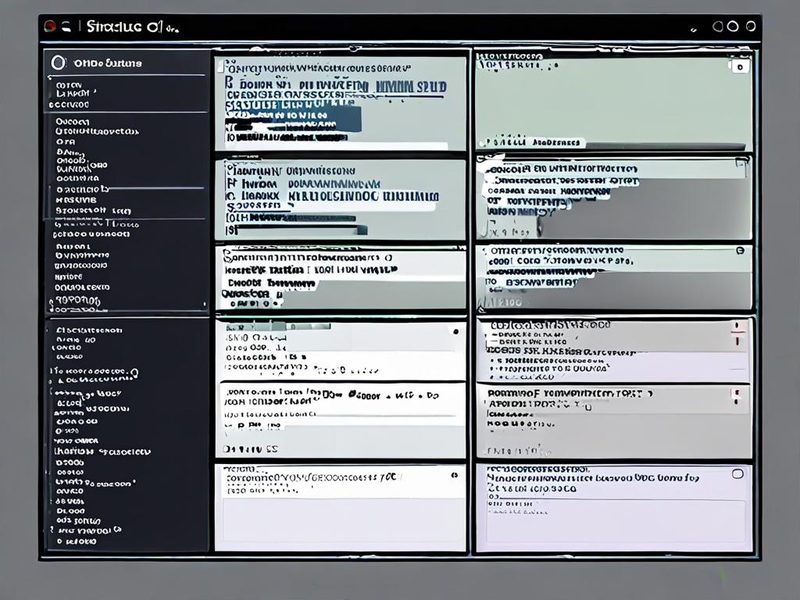Tick the checkbox in the bottom-right panel

[737, 474]
